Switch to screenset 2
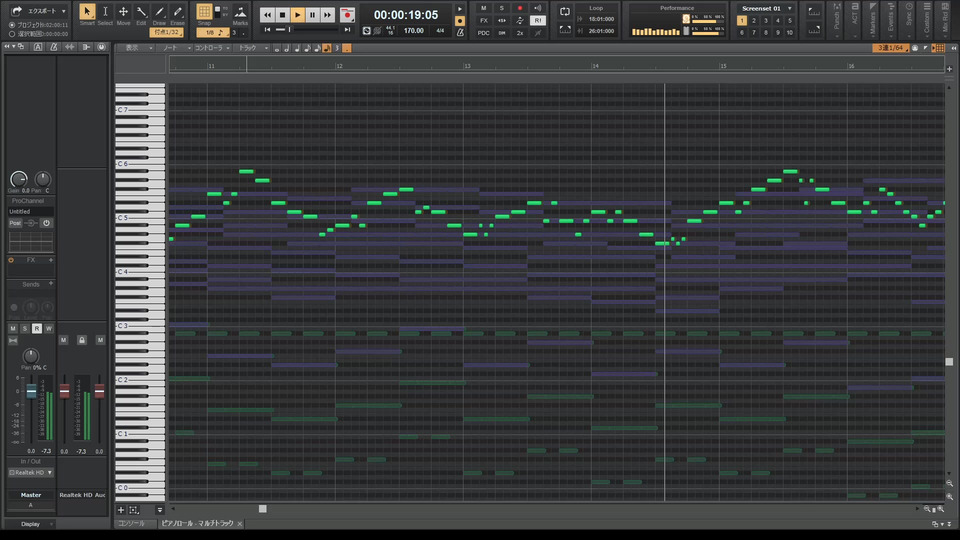Image resolution: width=960 pixels, height=540 pixels. point(754,21)
